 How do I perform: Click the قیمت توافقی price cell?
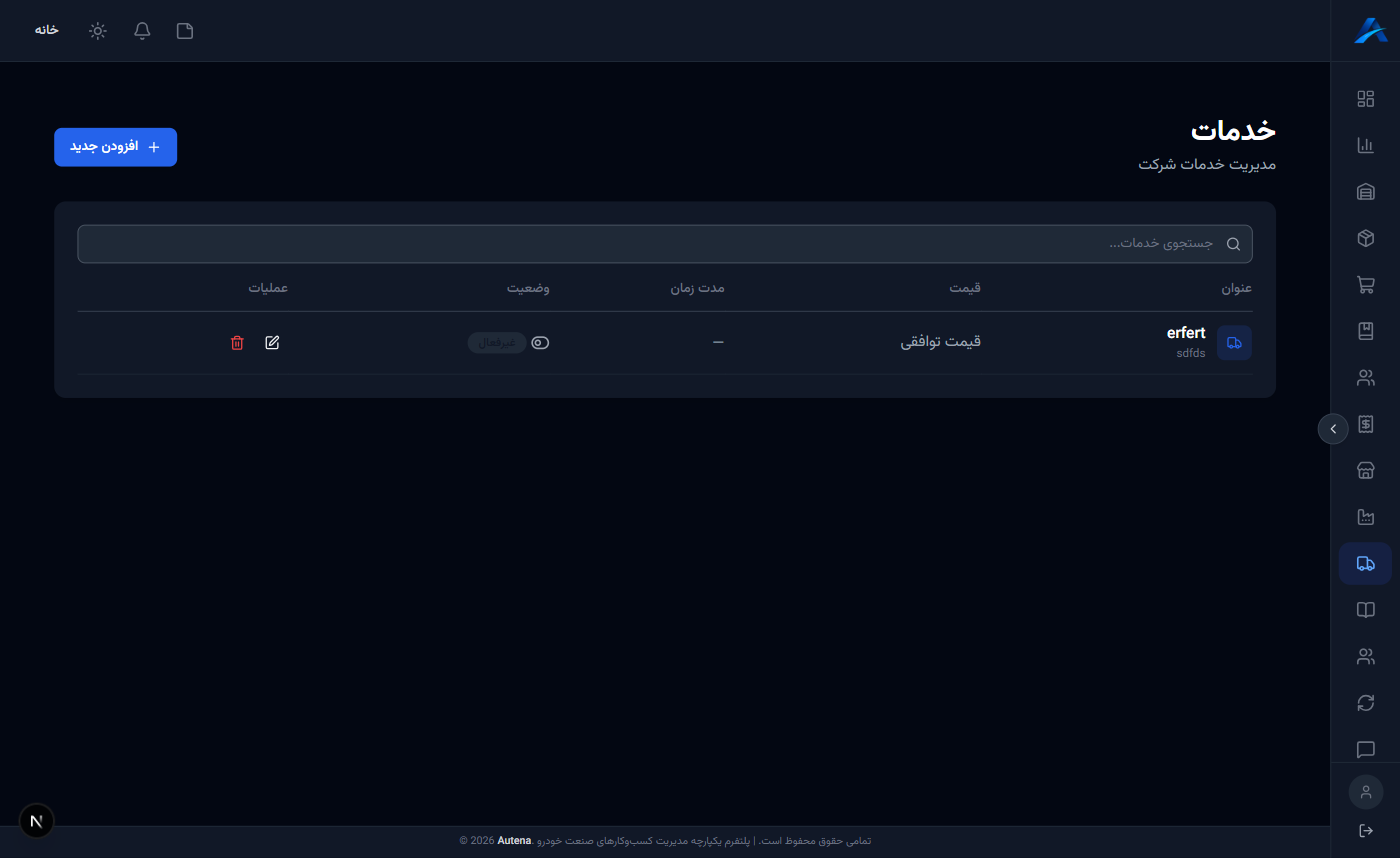click(941, 342)
